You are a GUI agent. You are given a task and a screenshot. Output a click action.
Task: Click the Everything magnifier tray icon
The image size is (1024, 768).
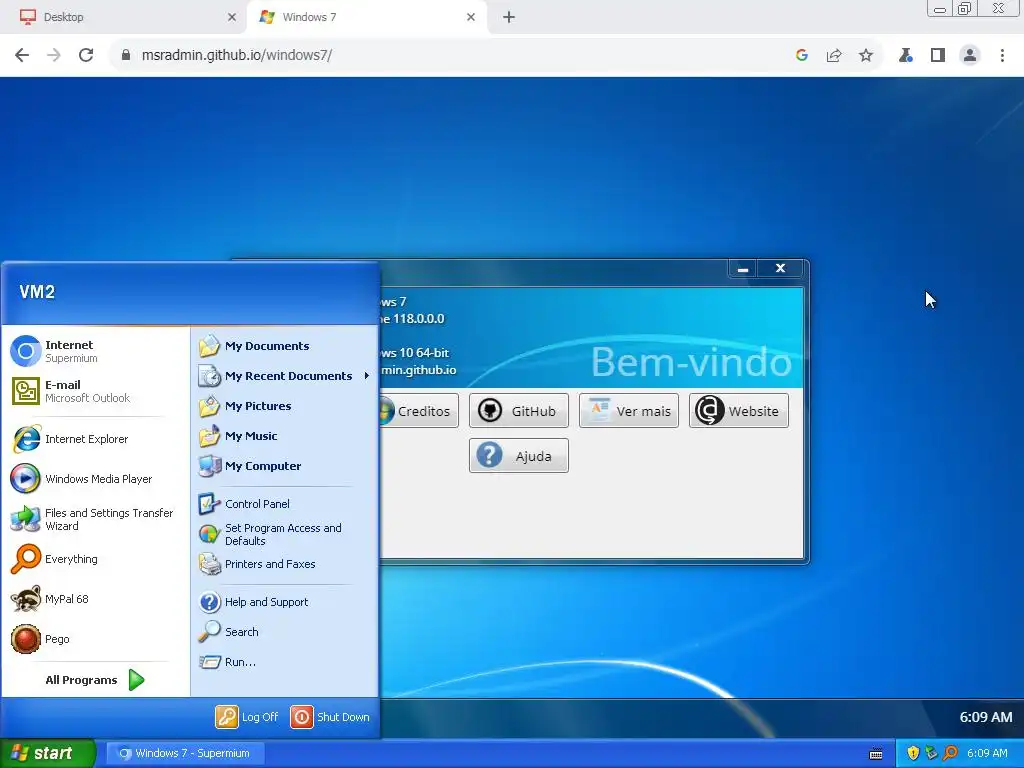pyautogui.click(x=950, y=753)
